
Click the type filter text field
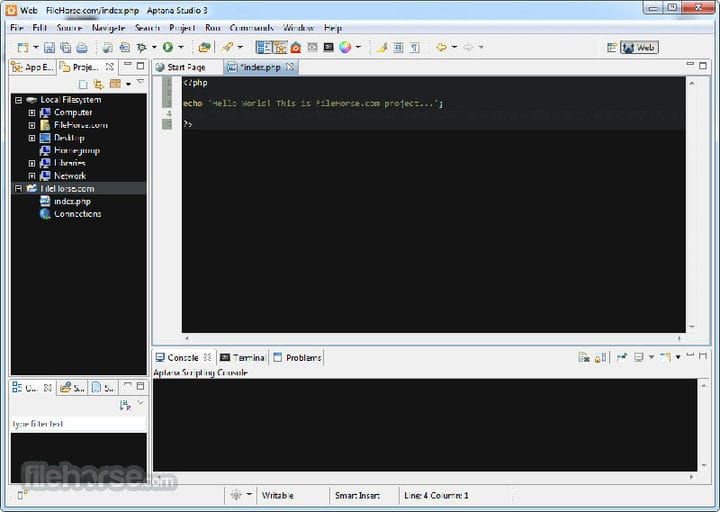tap(78, 424)
